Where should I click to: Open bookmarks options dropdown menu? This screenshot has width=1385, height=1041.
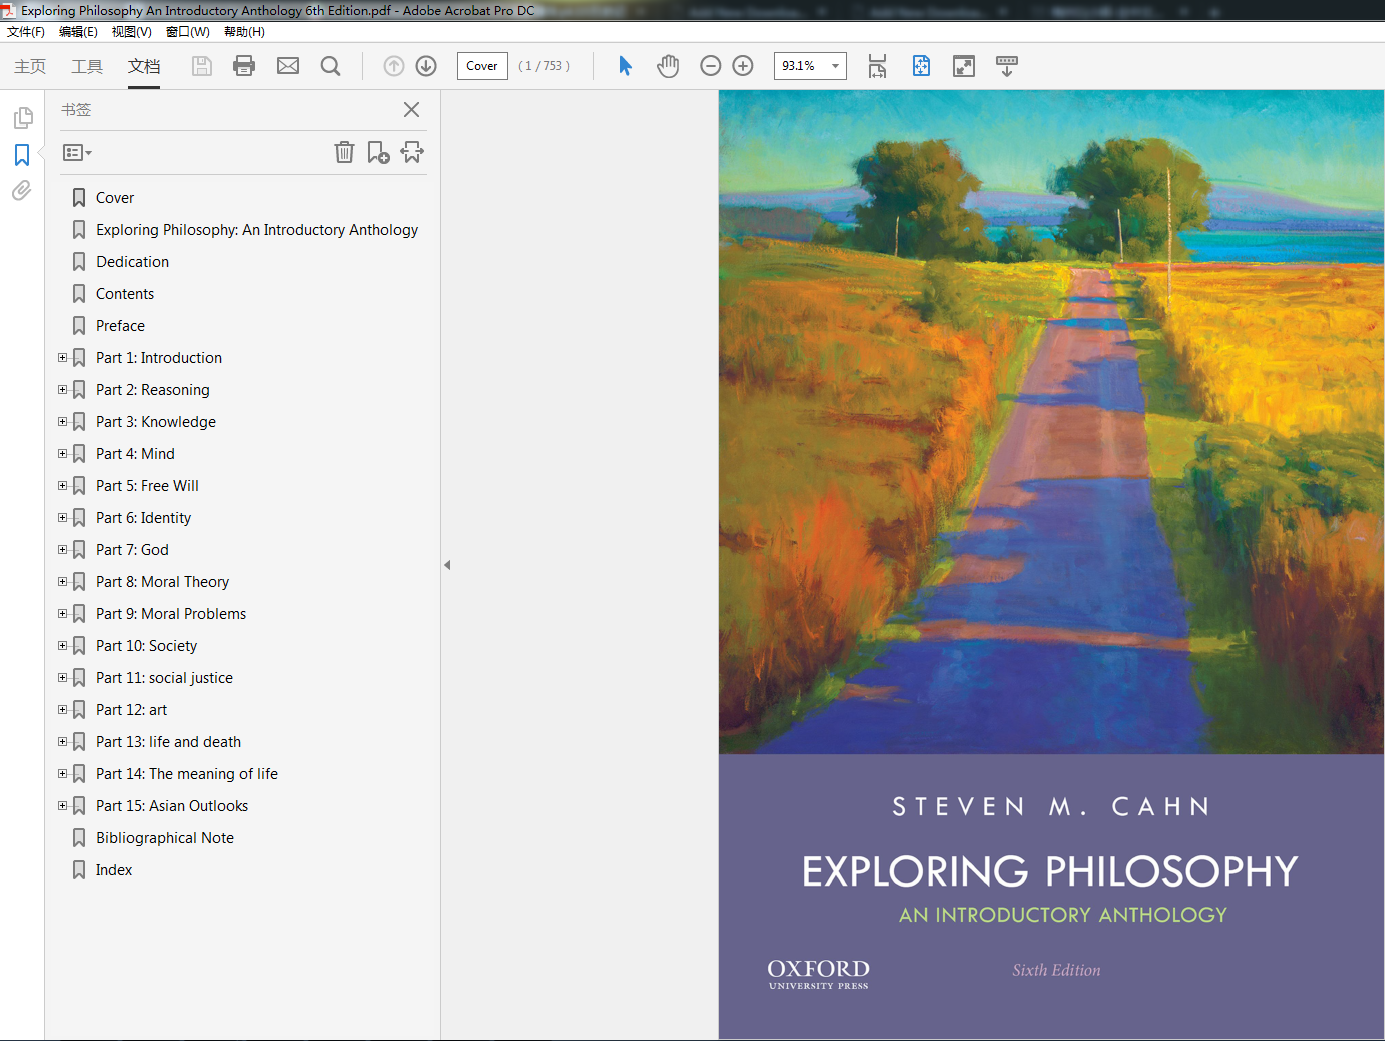[77, 153]
